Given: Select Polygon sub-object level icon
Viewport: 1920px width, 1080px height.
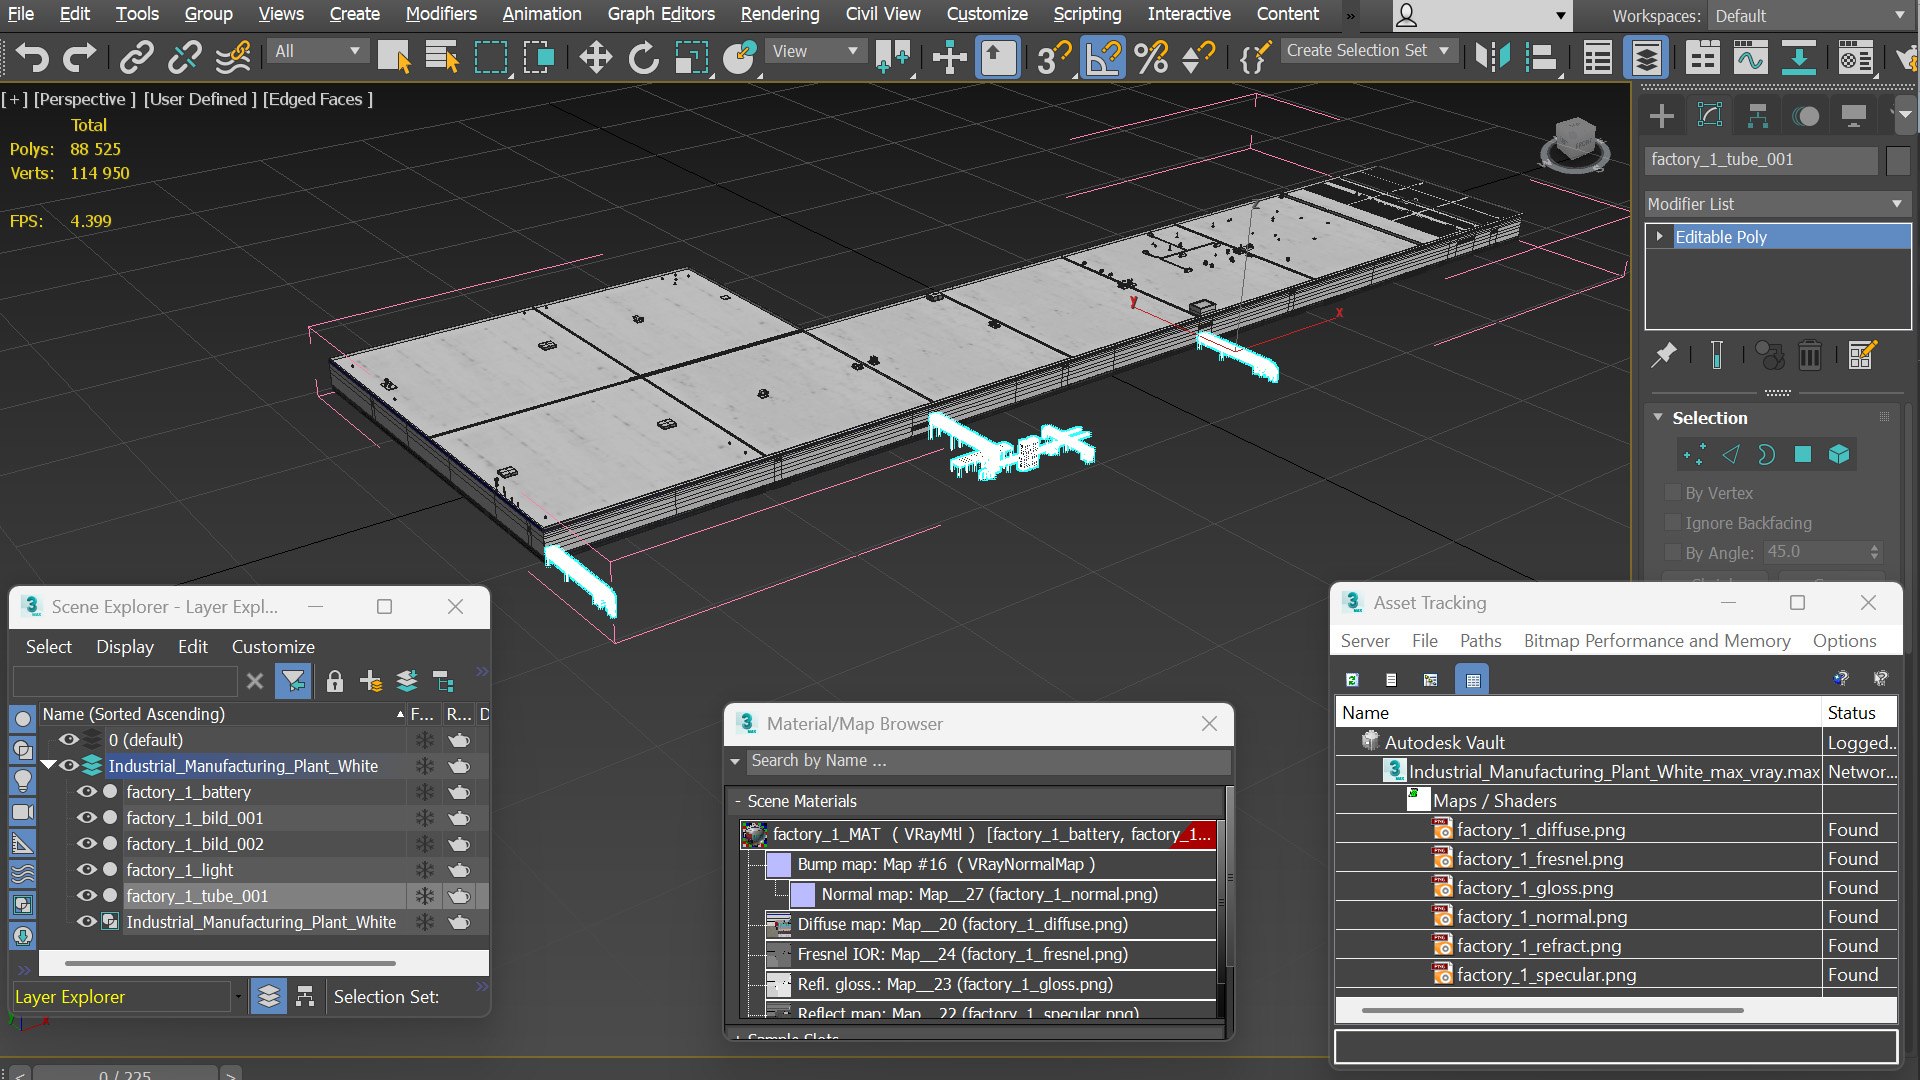Looking at the screenshot, I should click(1803, 455).
